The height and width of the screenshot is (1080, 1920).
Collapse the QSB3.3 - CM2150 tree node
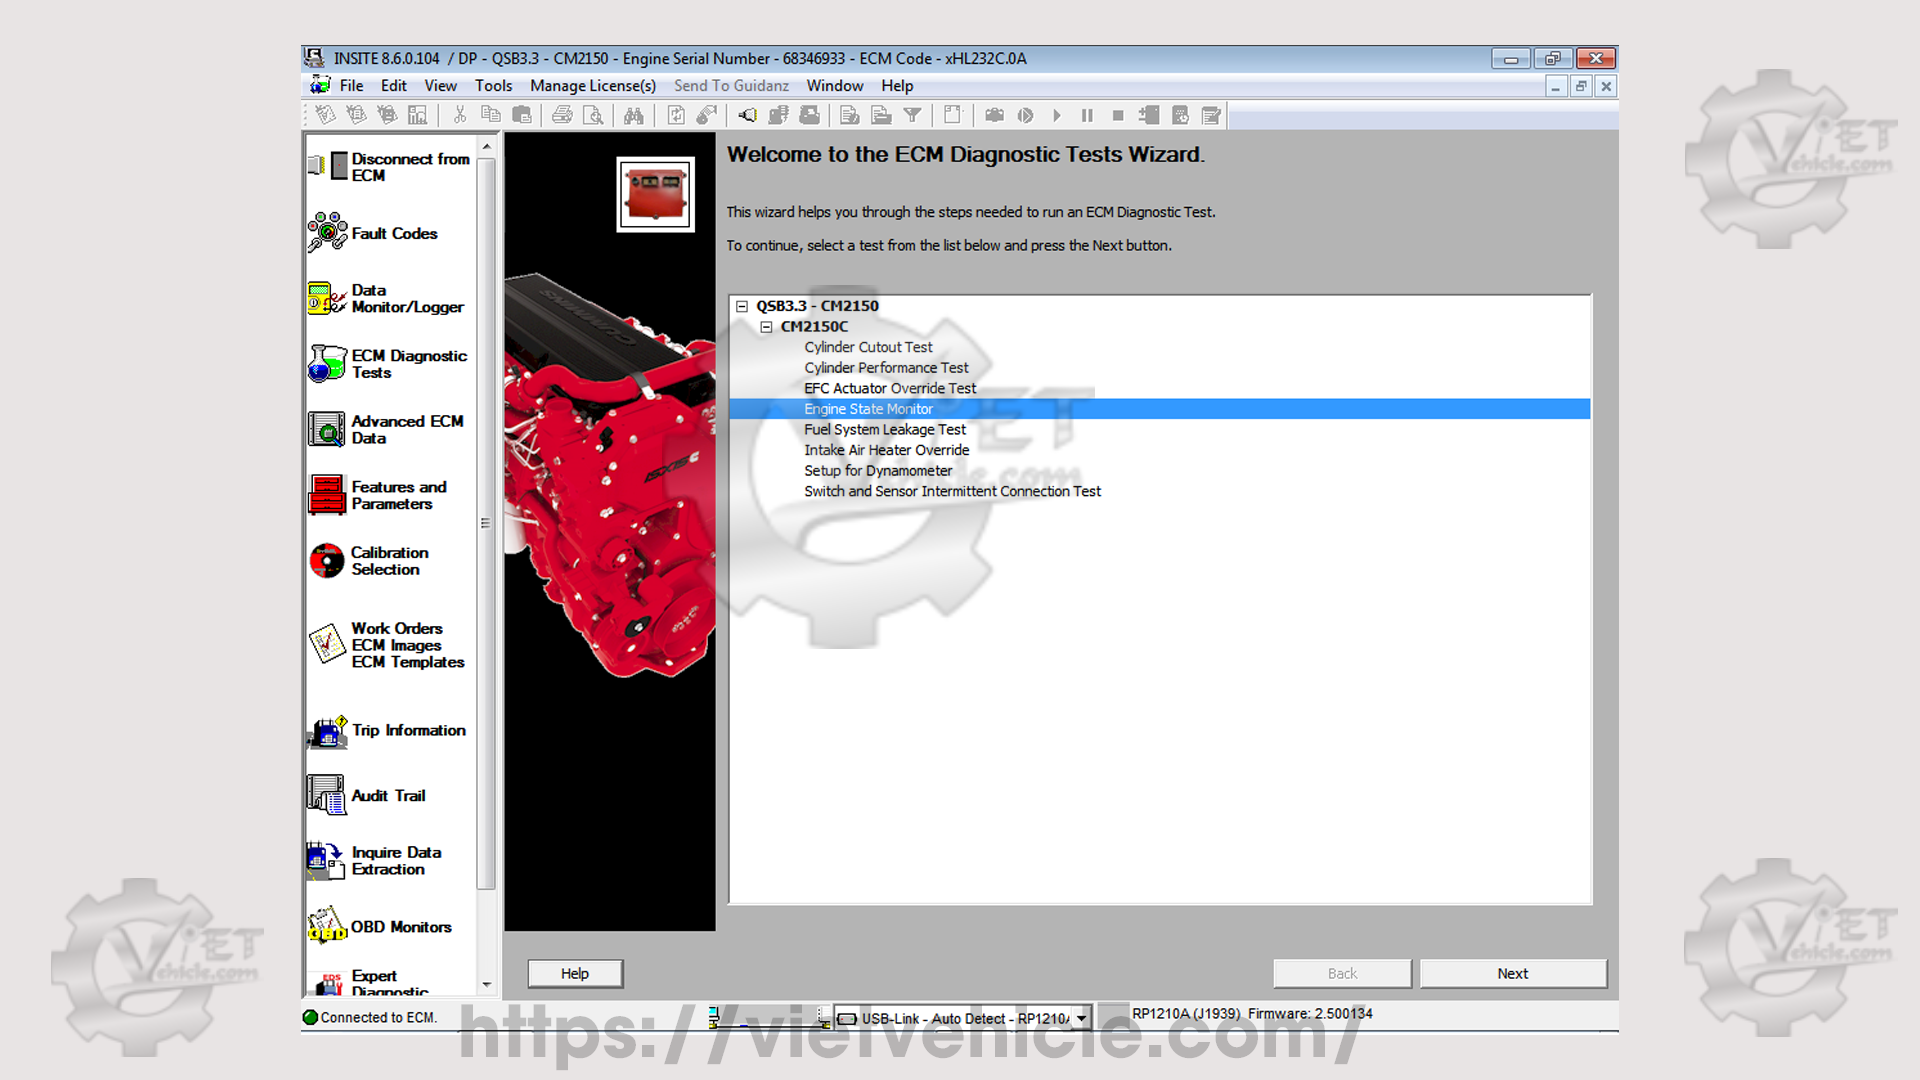point(742,306)
